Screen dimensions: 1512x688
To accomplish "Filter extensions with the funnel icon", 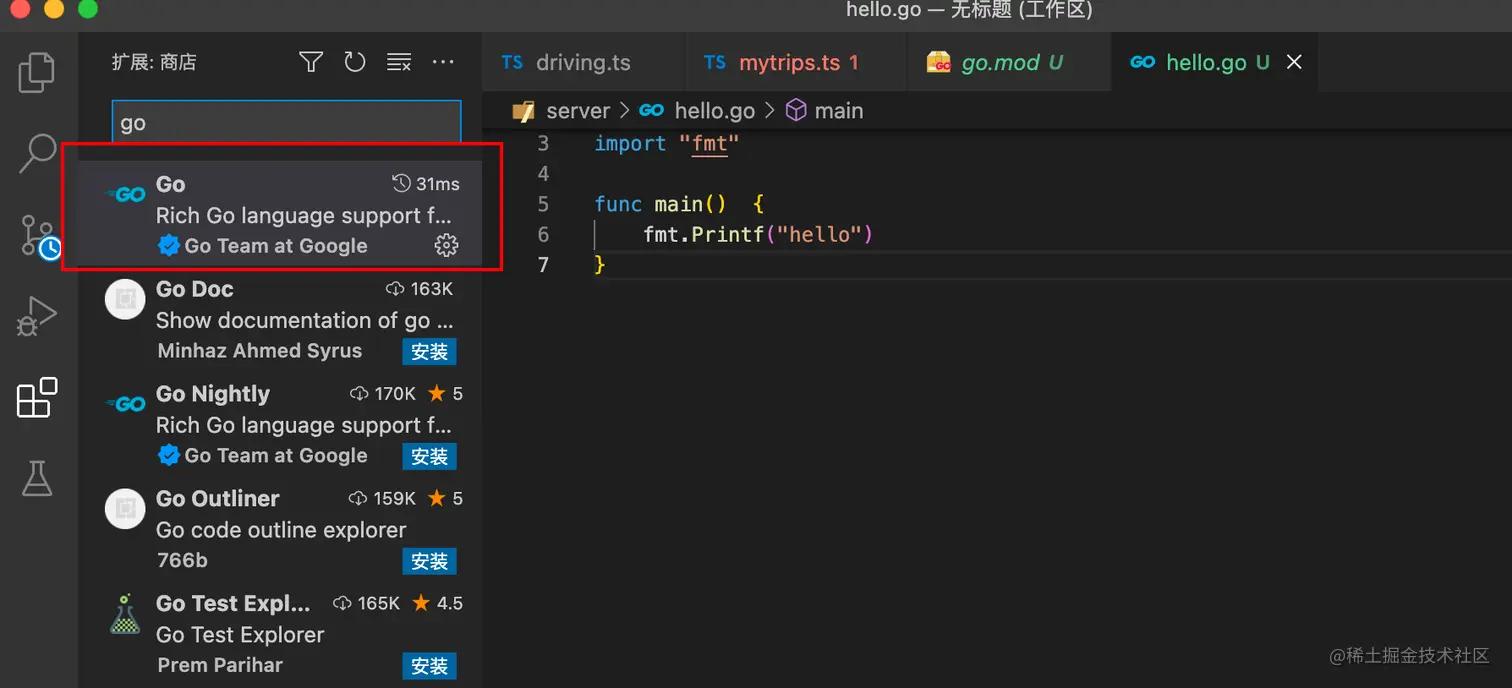I will coord(311,62).
